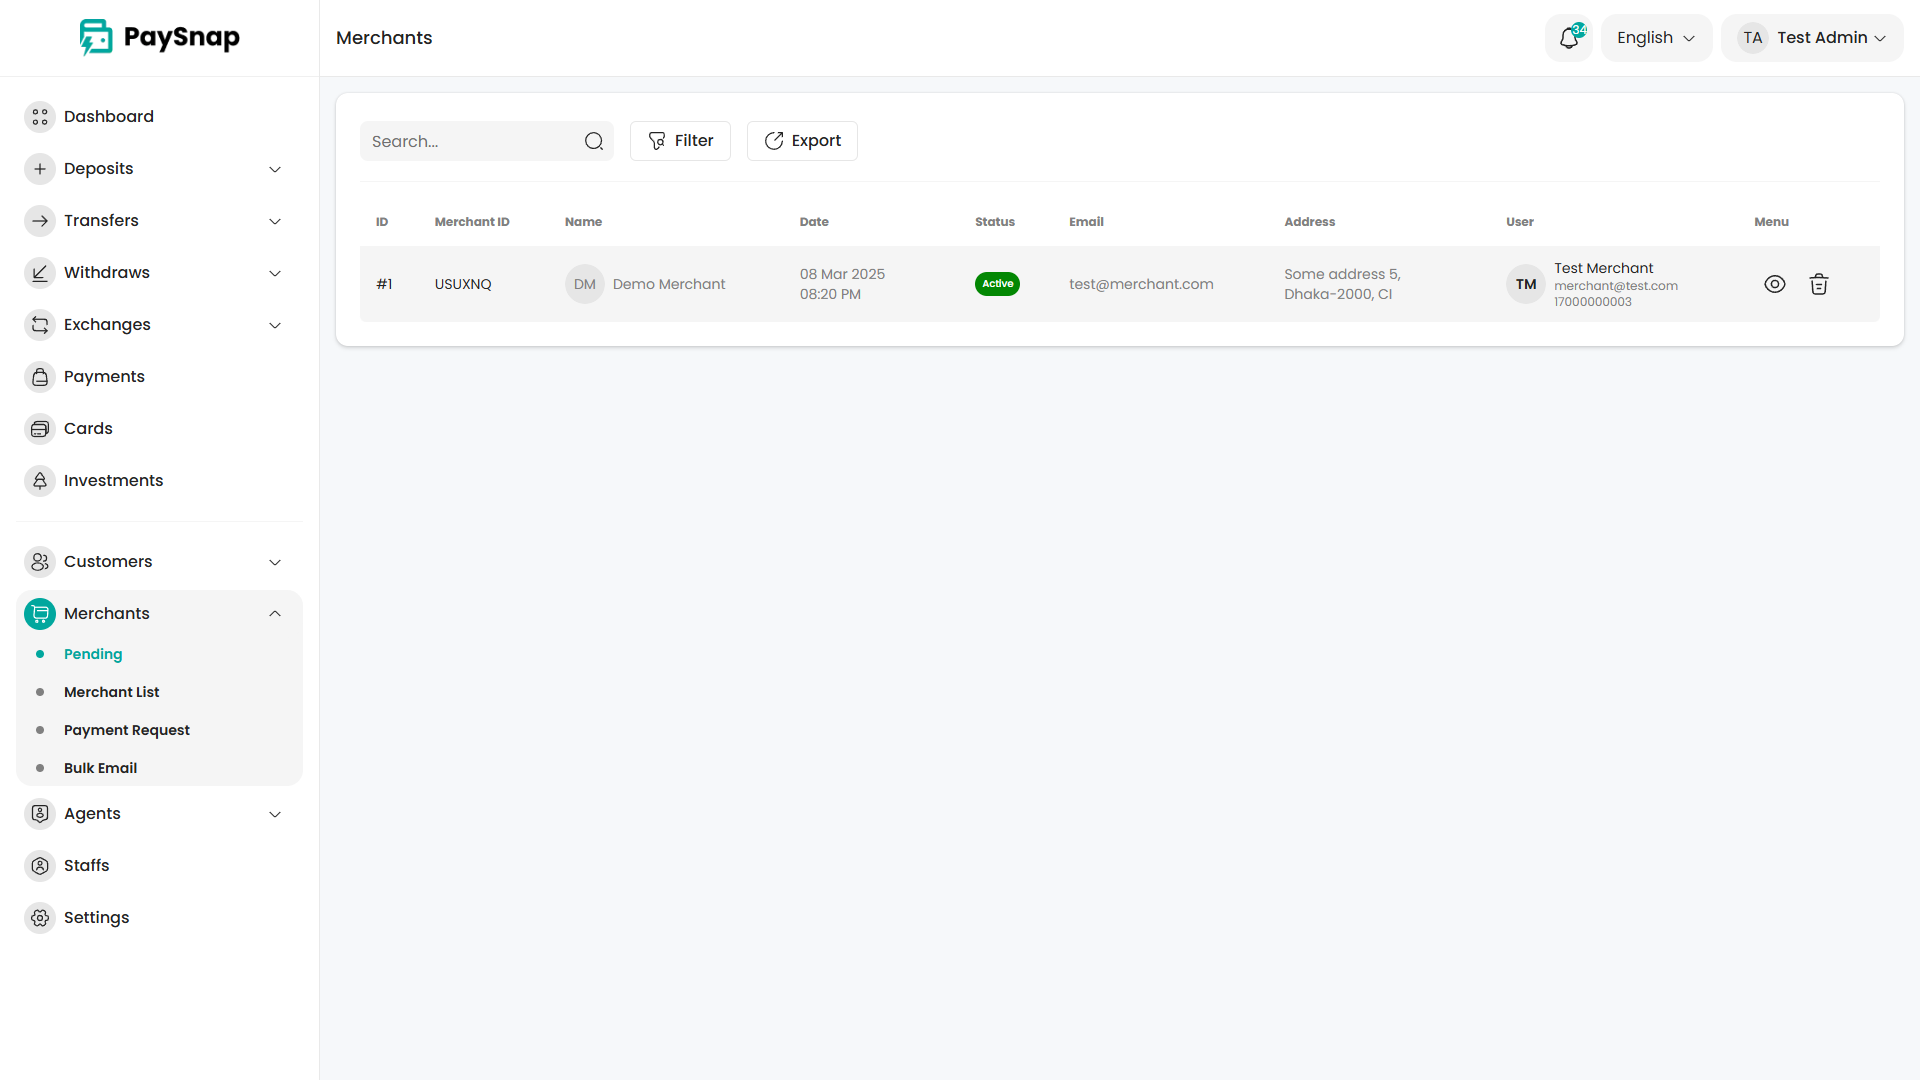Delete the Demo Merchant row with trash icon

[1819, 284]
